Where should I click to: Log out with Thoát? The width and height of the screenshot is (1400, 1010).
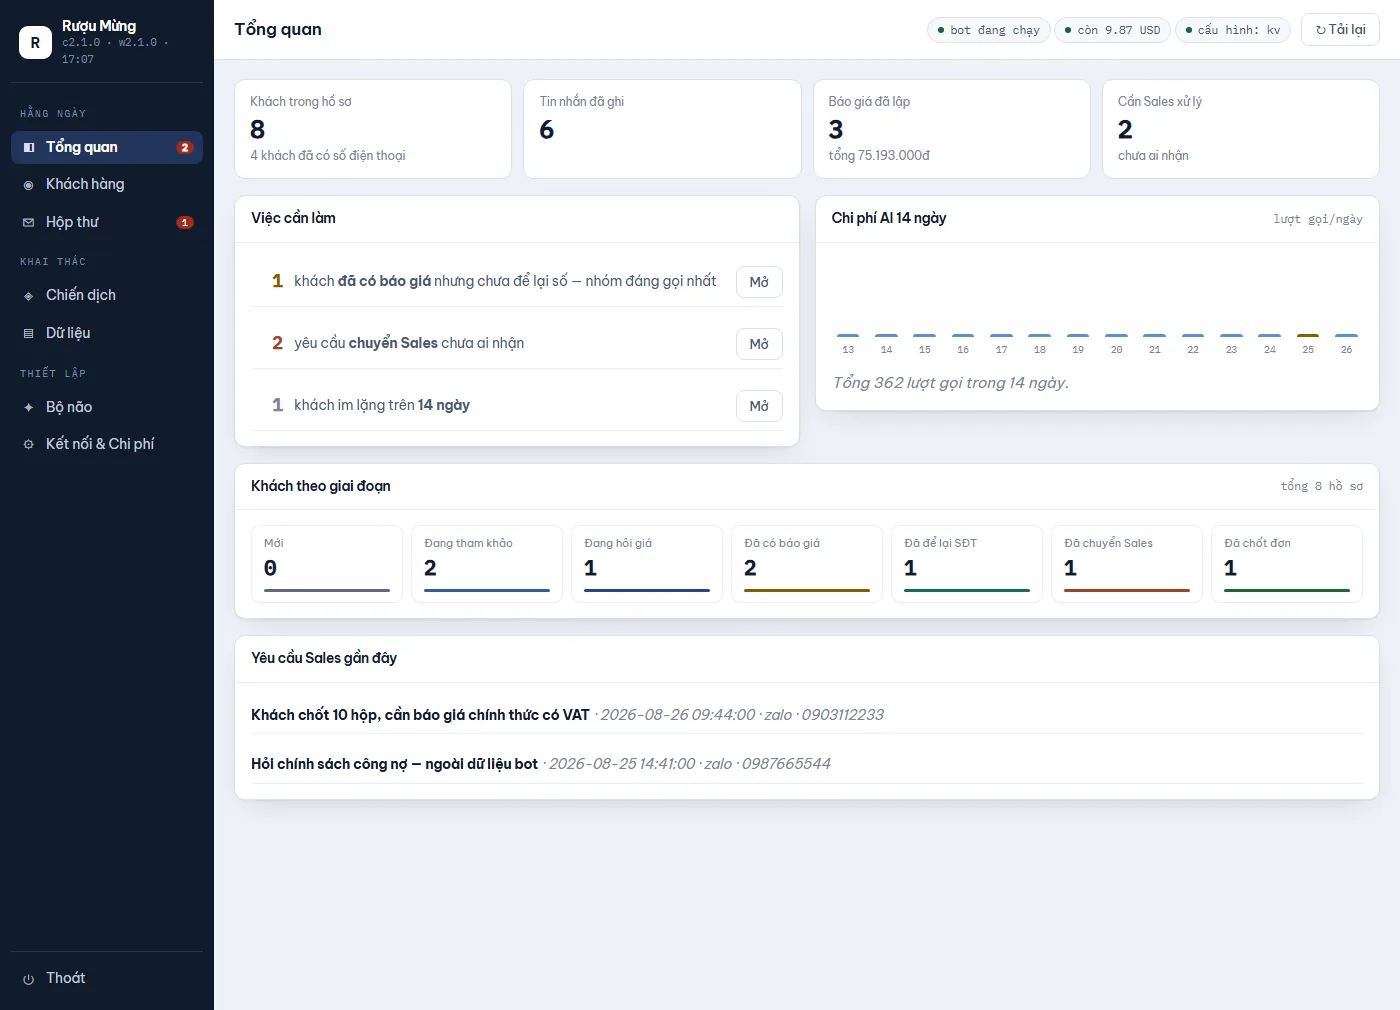tap(107, 978)
